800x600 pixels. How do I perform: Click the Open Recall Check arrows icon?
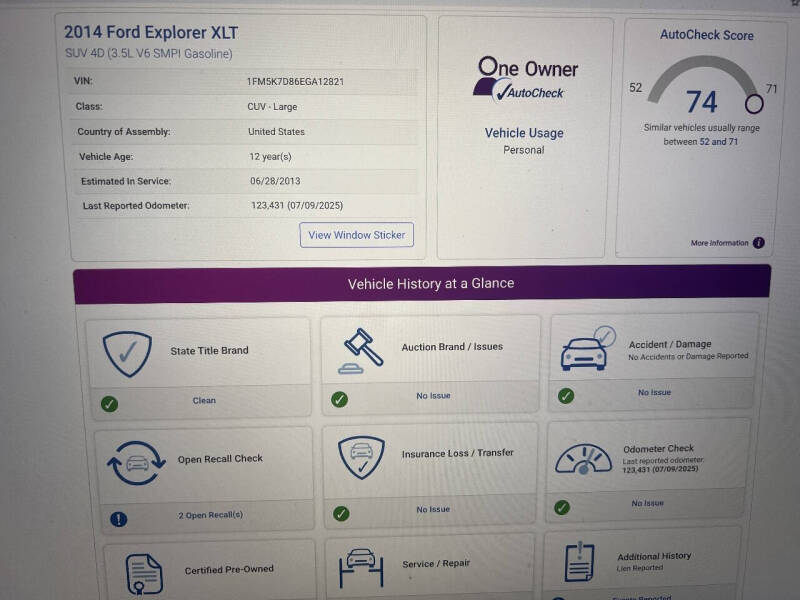click(x=136, y=463)
